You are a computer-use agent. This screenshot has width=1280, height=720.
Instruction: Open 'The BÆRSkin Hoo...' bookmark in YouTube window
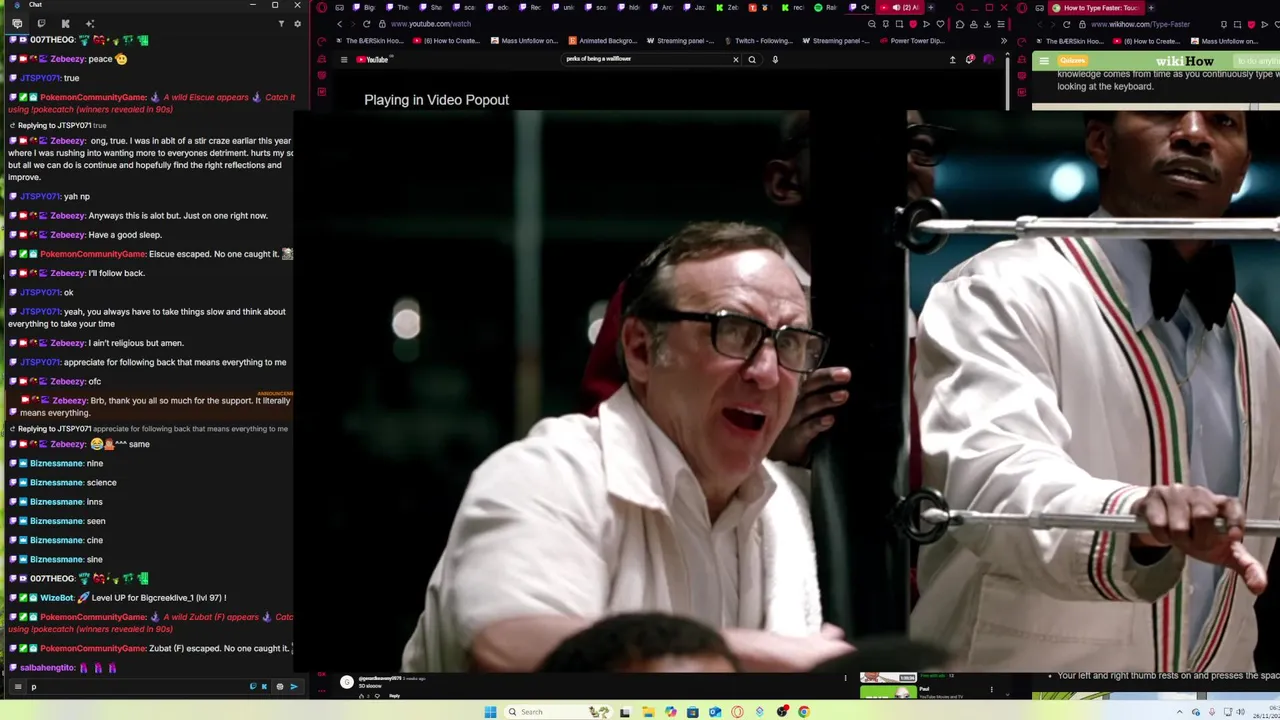pos(369,41)
